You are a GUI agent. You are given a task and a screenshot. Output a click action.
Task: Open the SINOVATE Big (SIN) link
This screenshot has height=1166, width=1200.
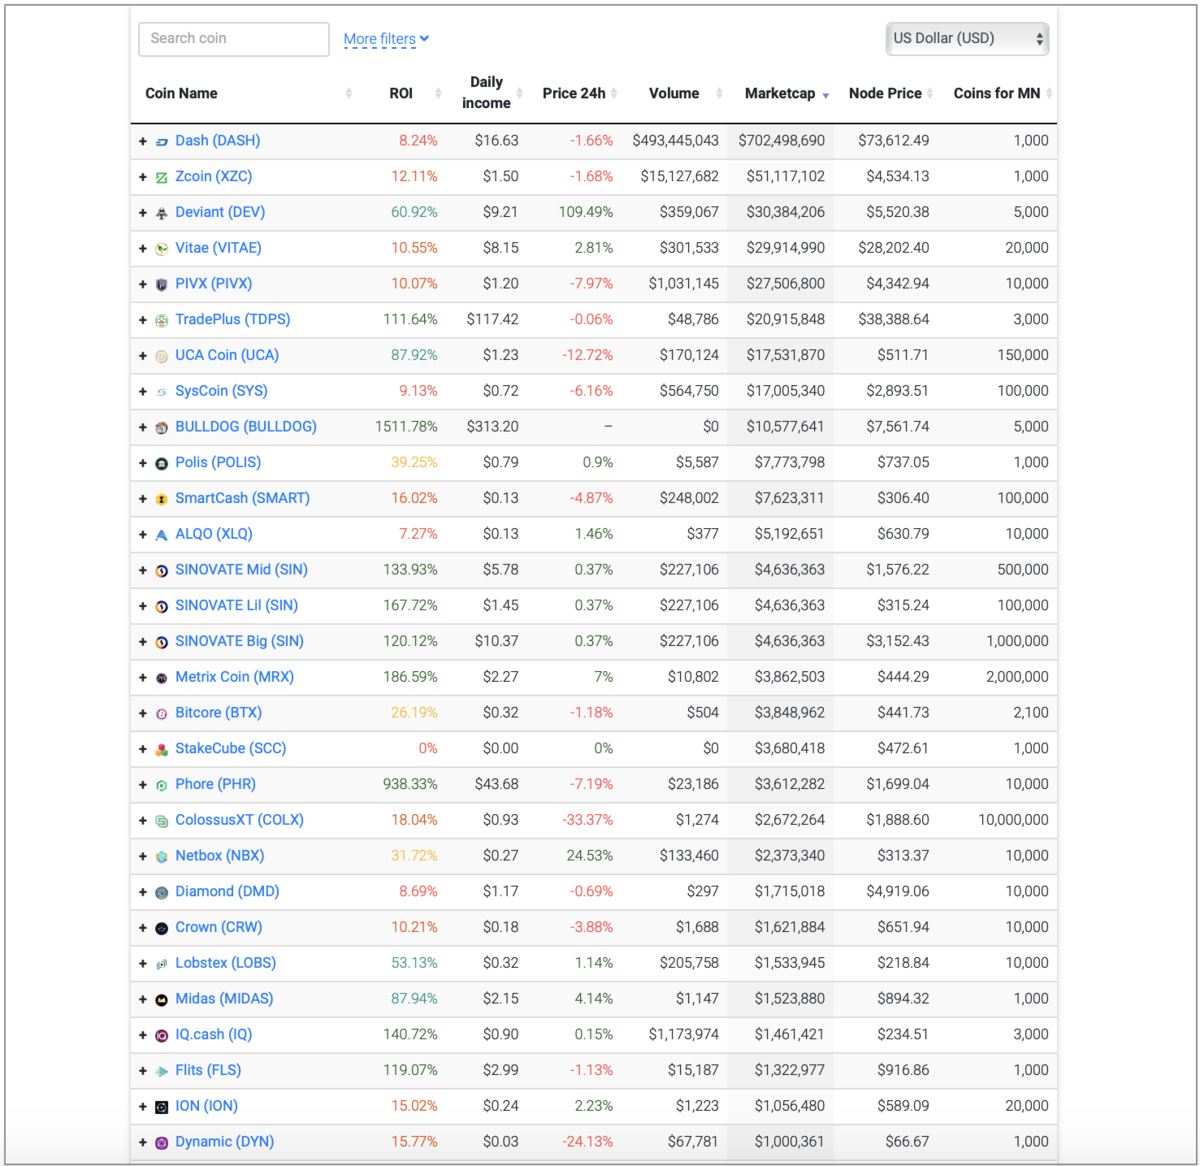pyautogui.click(x=239, y=641)
